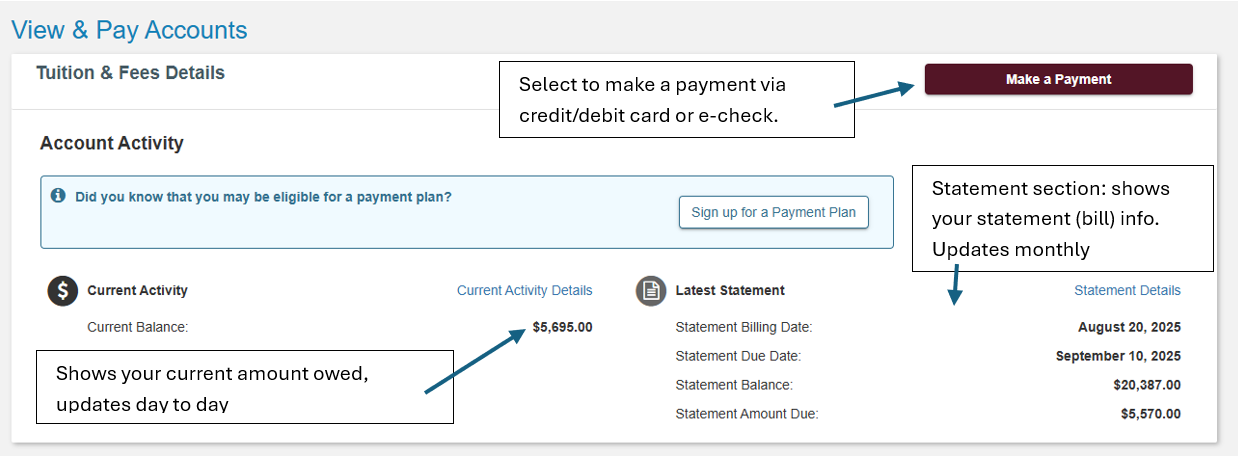Screen dimensions: 1238x456
Task: Click the Account Activity section title
Action: coord(112,143)
